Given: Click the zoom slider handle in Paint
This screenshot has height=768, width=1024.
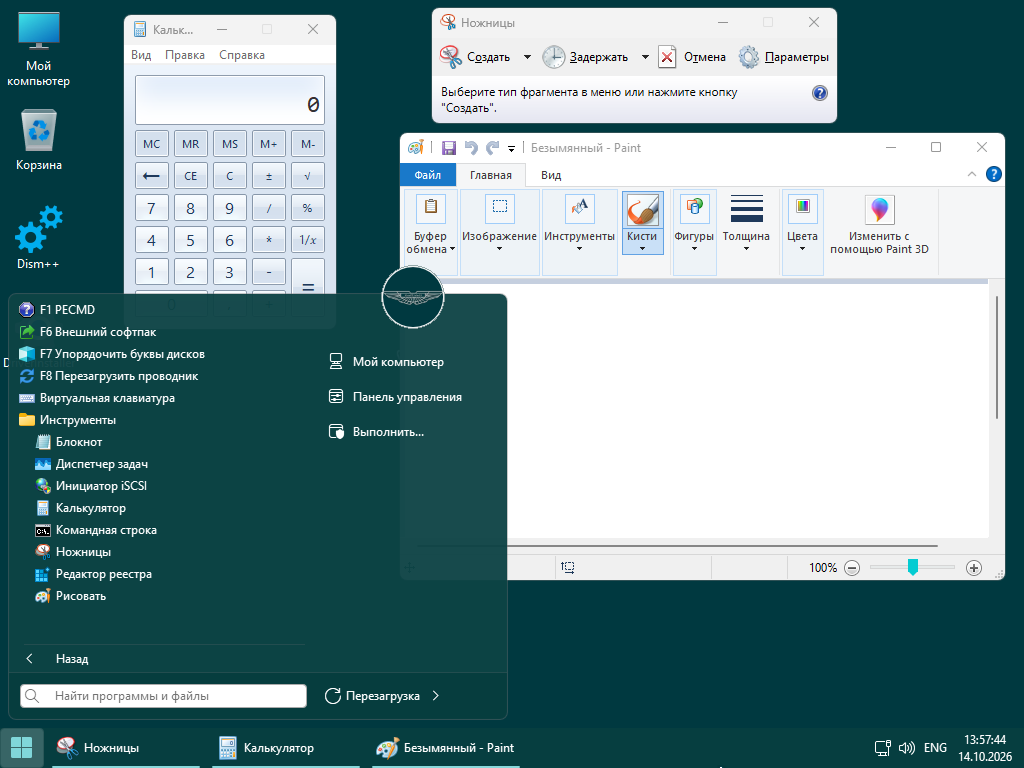Looking at the screenshot, I should (912, 567).
